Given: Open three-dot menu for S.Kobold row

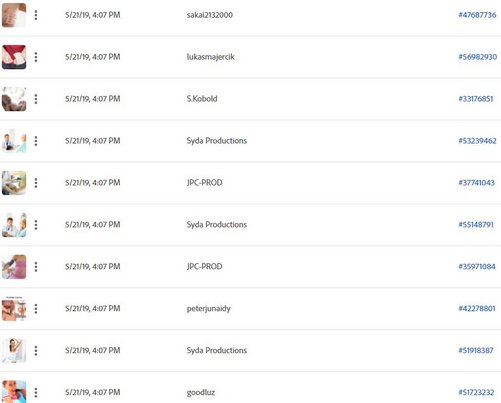Looking at the screenshot, I should pos(36,99).
